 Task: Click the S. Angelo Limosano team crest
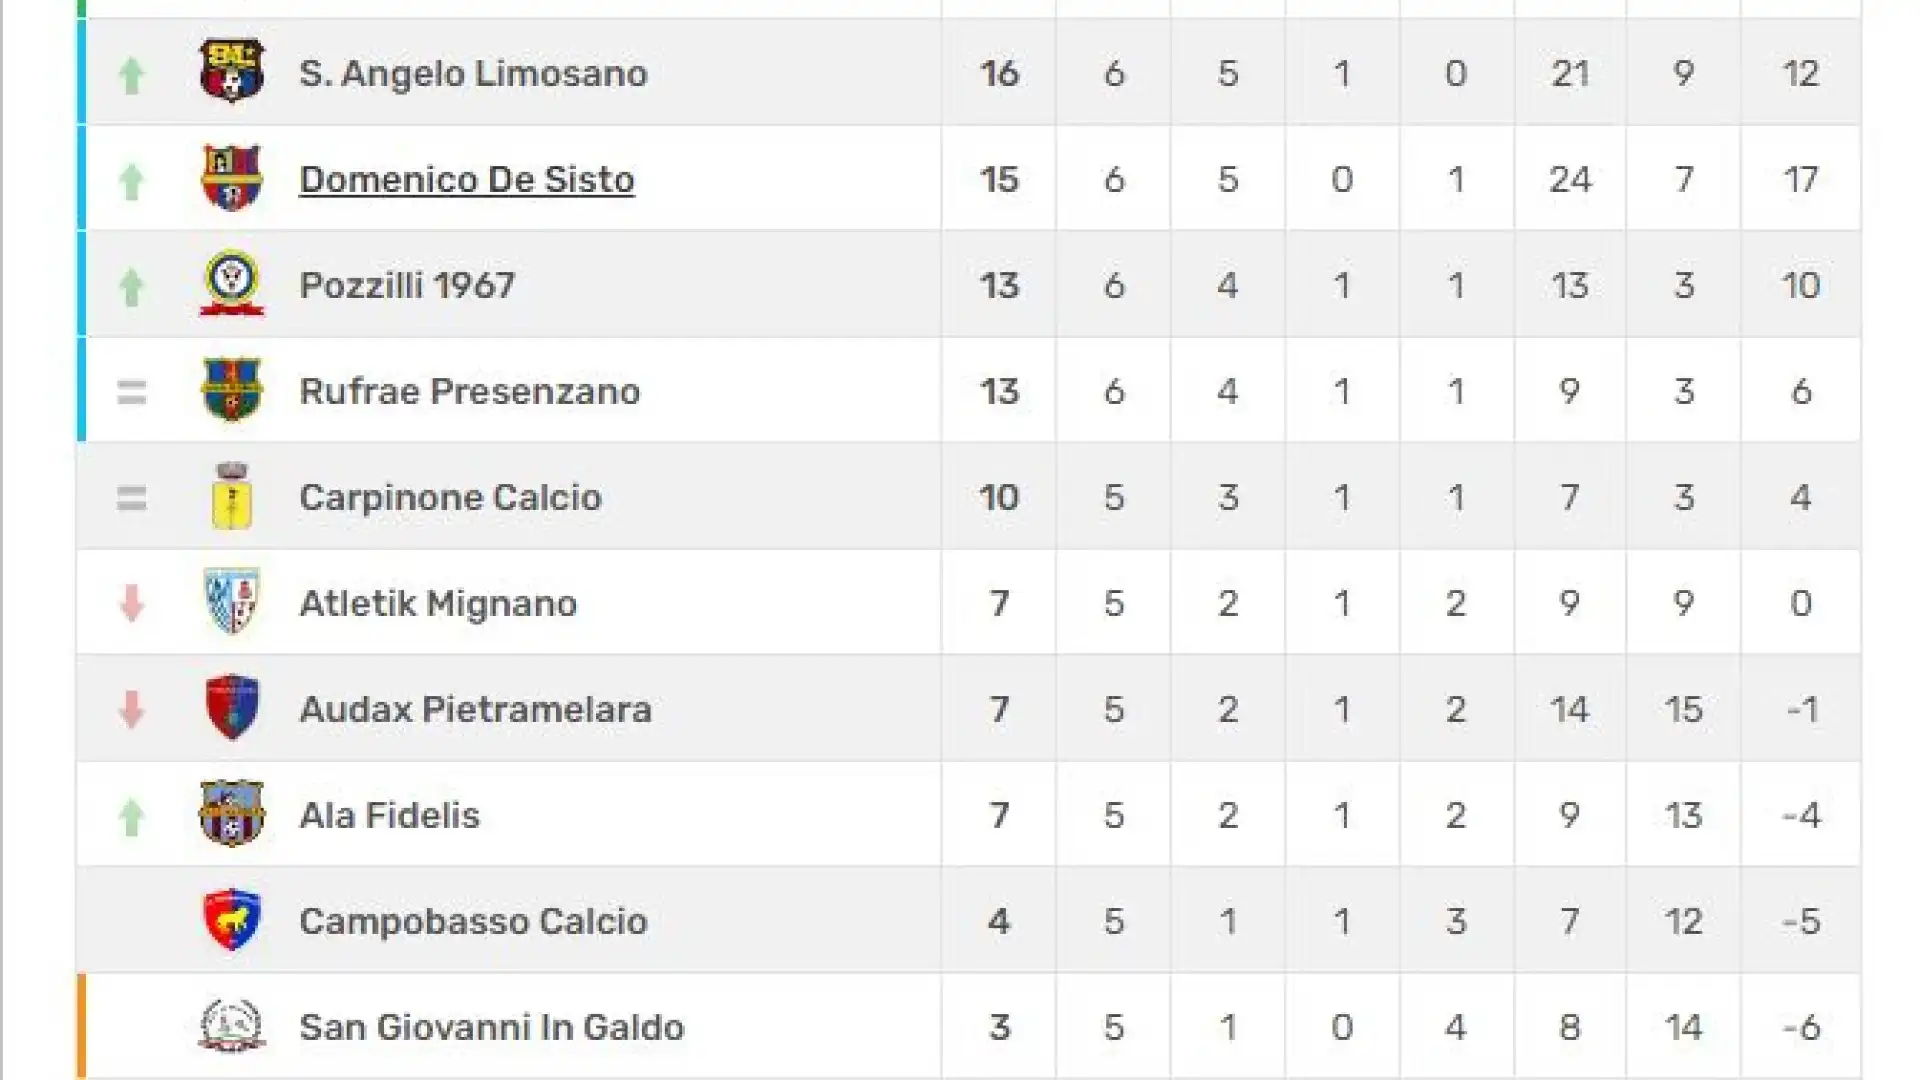point(231,71)
